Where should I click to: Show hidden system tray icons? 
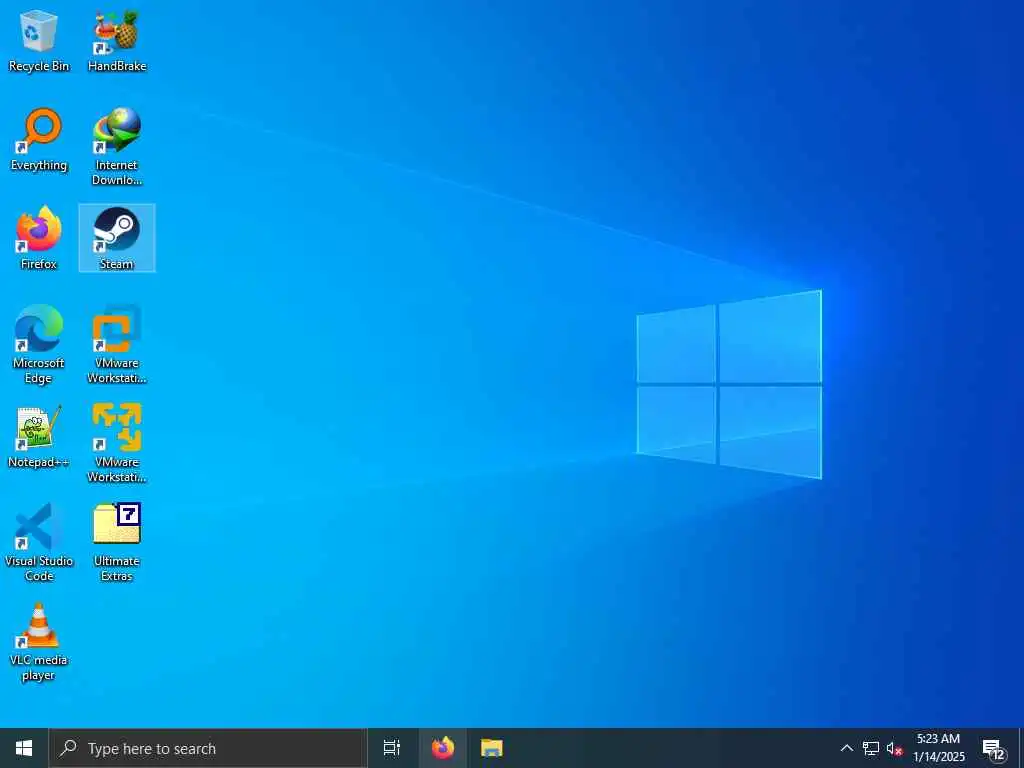[846, 748]
